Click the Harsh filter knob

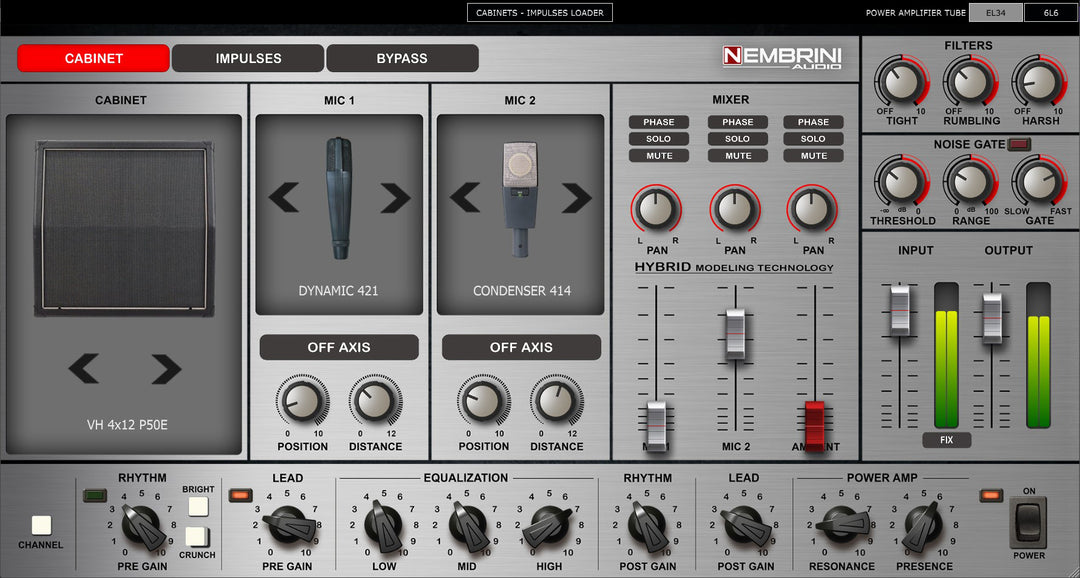[x=1039, y=83]
